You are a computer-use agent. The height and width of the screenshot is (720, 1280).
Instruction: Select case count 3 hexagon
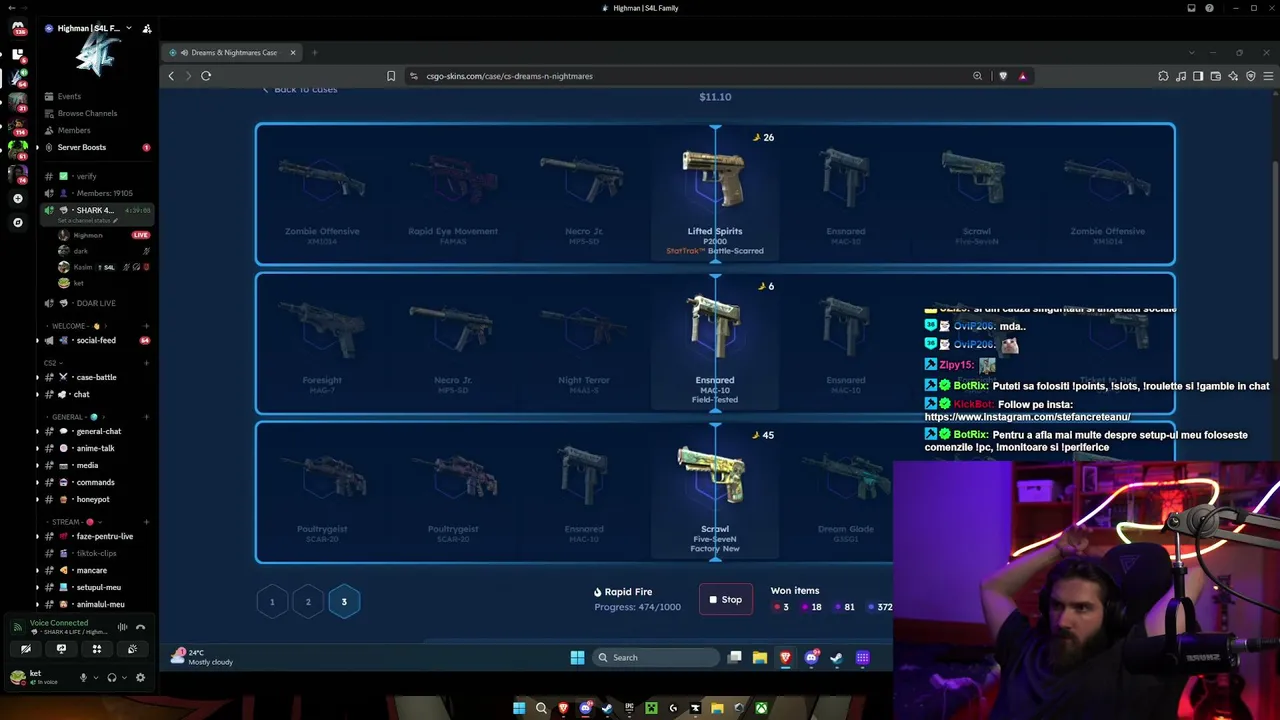click(x=344, y=602)
